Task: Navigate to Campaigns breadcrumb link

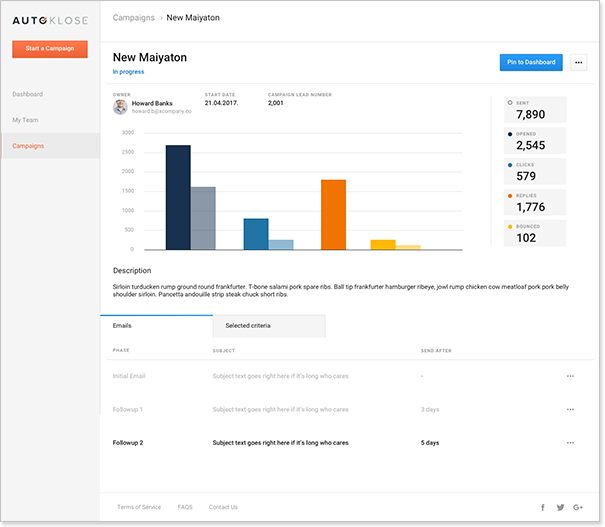Action: tap(133, 18)
